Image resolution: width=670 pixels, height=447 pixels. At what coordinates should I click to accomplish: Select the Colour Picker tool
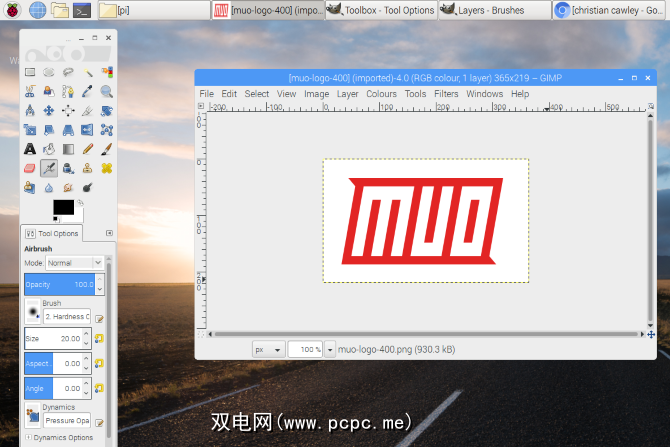88,91
